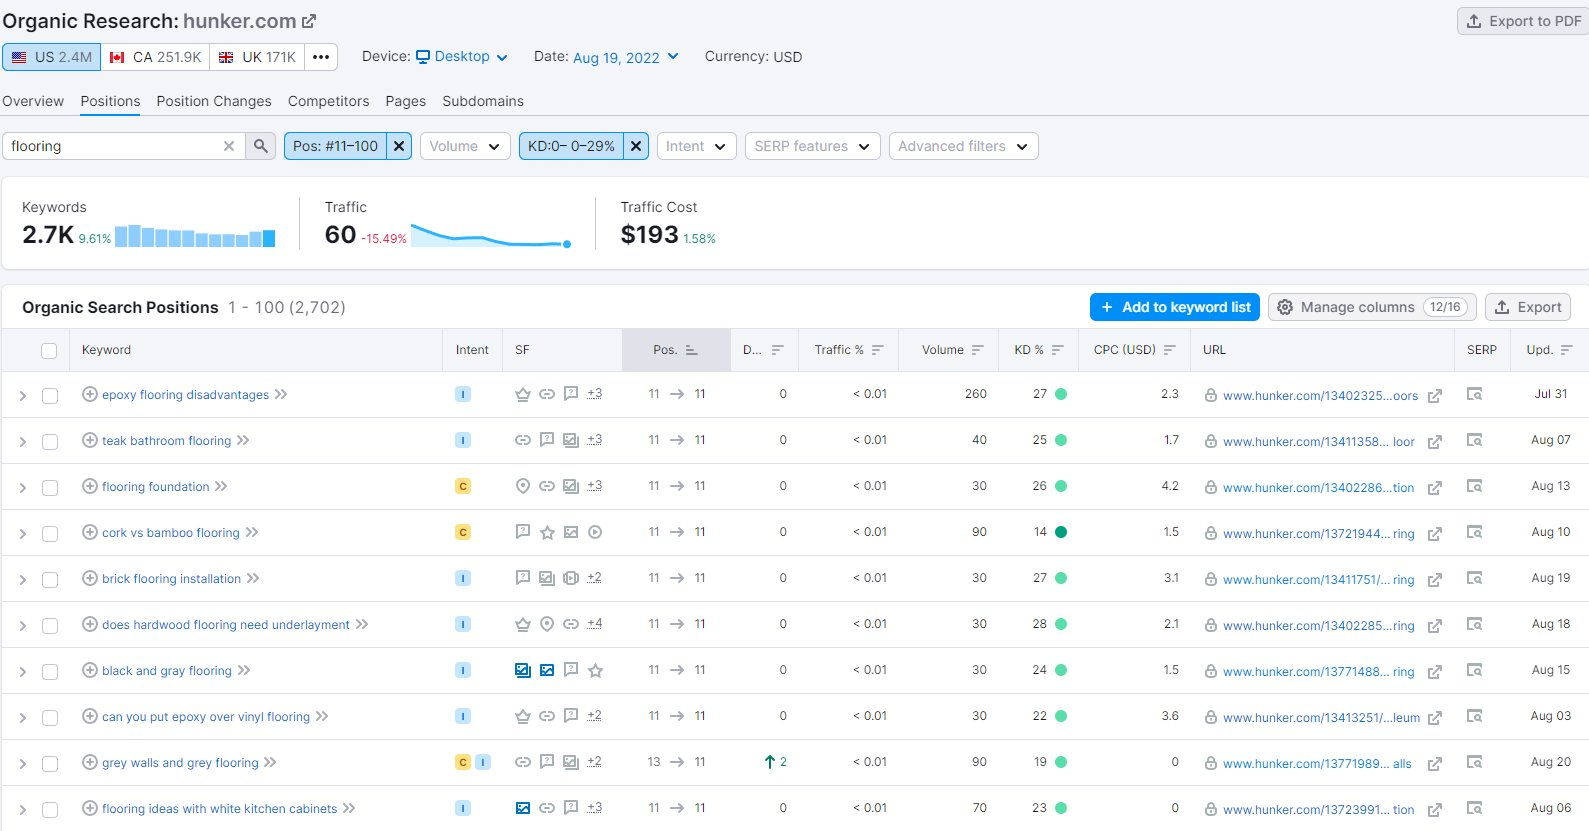
Task: Sort by Pos. column sort icon
Action: [x=692, y=350]
